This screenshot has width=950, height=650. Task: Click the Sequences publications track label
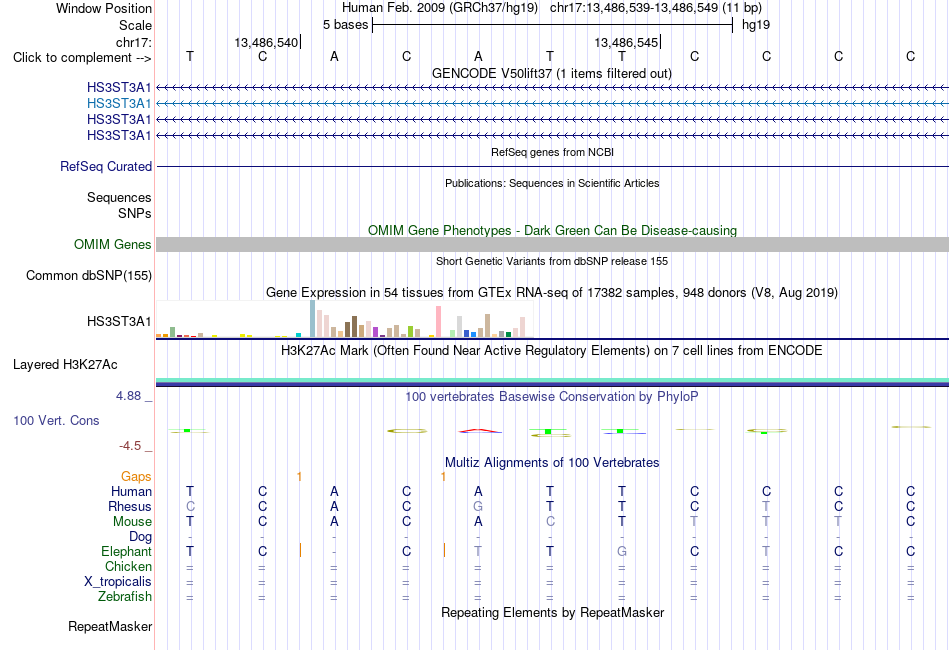119,197
